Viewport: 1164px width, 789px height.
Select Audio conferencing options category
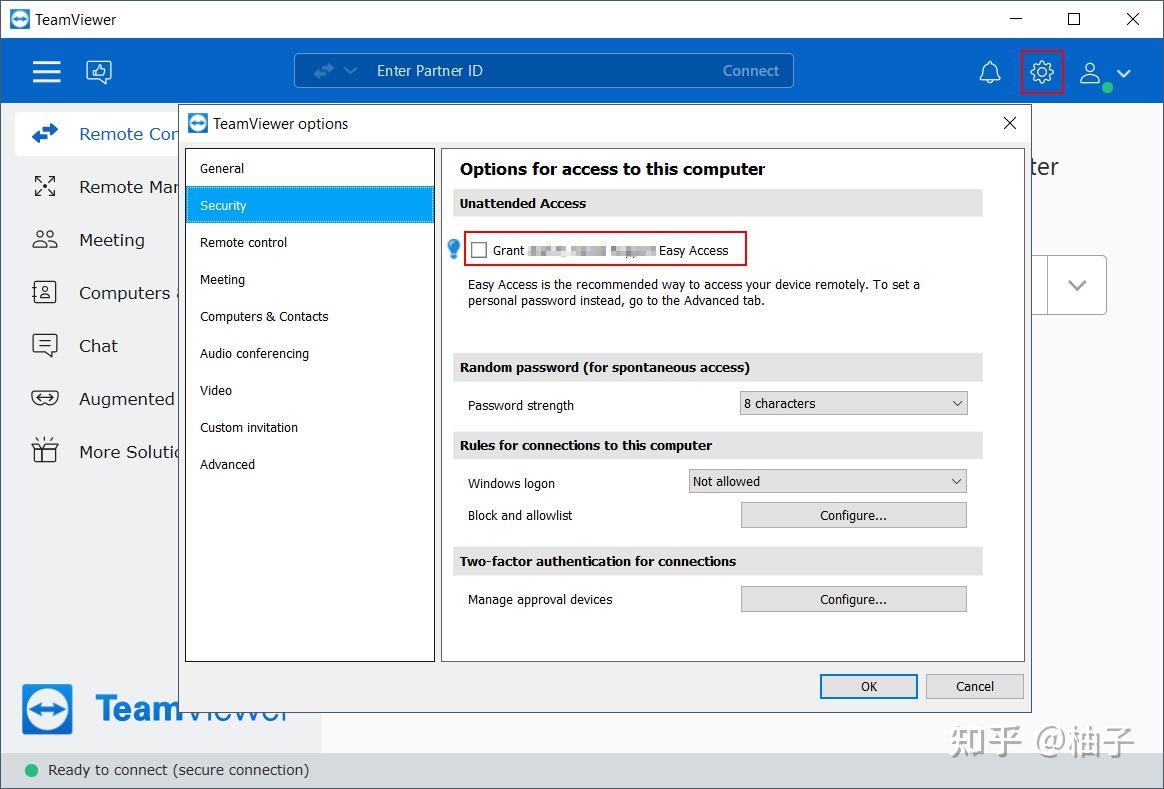pyautogui.click(x=310, y=353)
